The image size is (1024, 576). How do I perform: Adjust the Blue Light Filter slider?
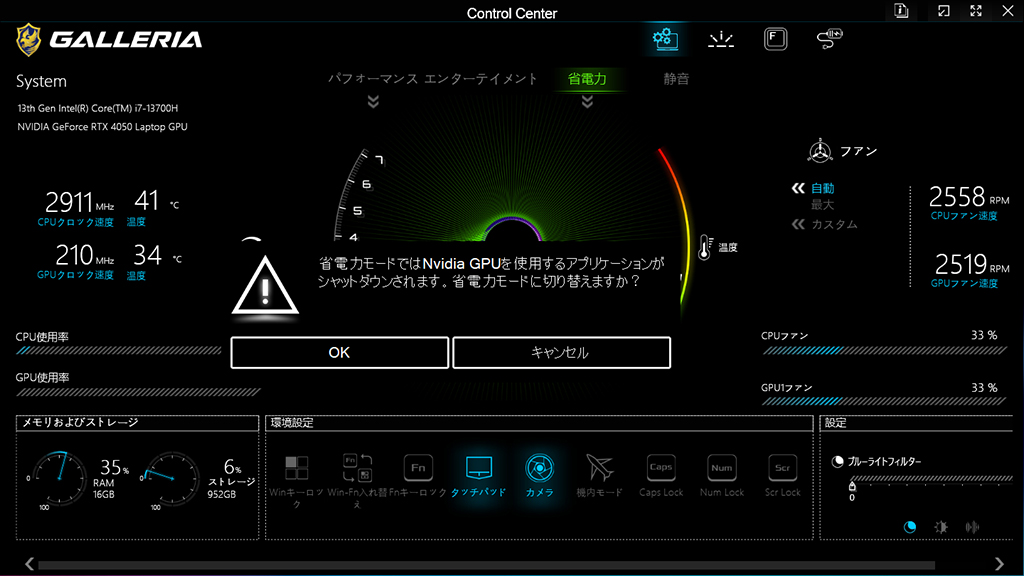click(931, 479)
